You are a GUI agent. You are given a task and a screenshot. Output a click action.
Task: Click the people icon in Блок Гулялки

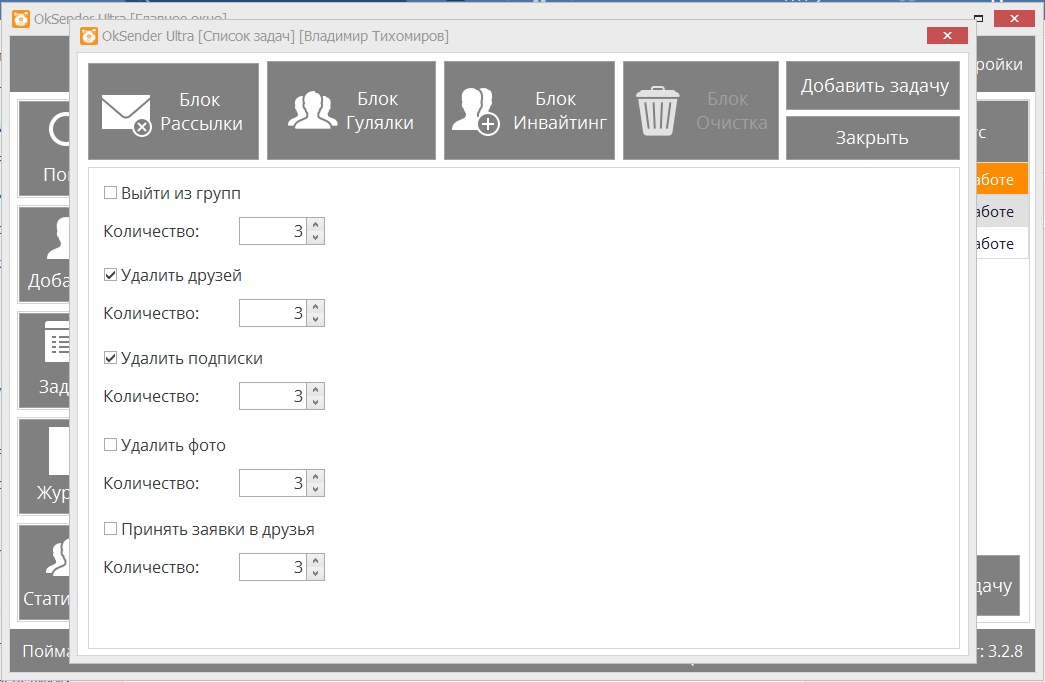point(312,111)
